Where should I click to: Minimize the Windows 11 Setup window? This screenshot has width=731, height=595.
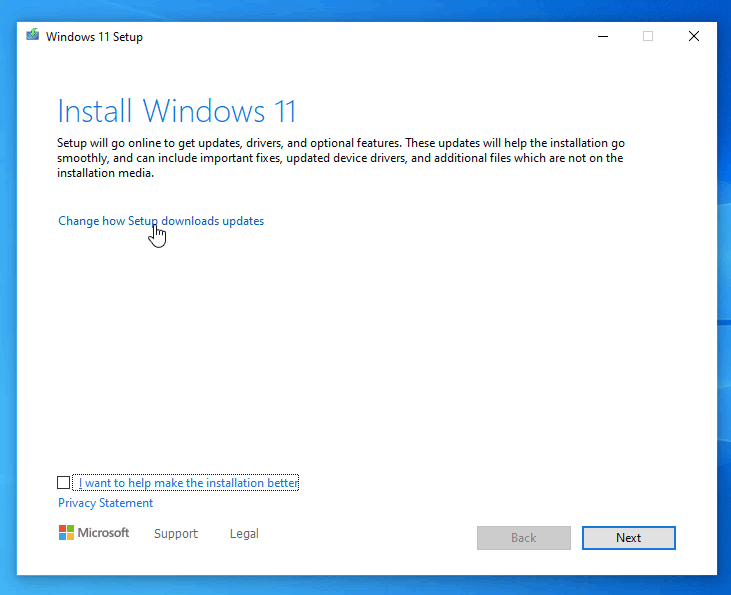[x=603, y=36]
